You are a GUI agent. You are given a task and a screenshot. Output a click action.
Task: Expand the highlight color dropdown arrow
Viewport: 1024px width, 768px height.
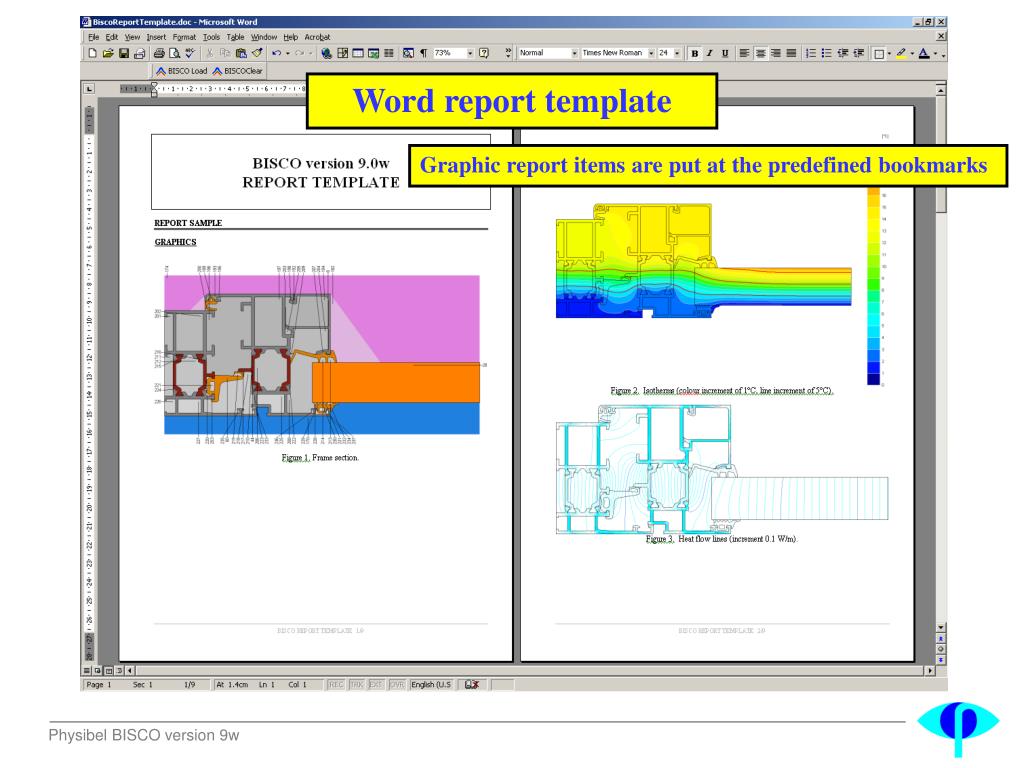pos(912,53)
